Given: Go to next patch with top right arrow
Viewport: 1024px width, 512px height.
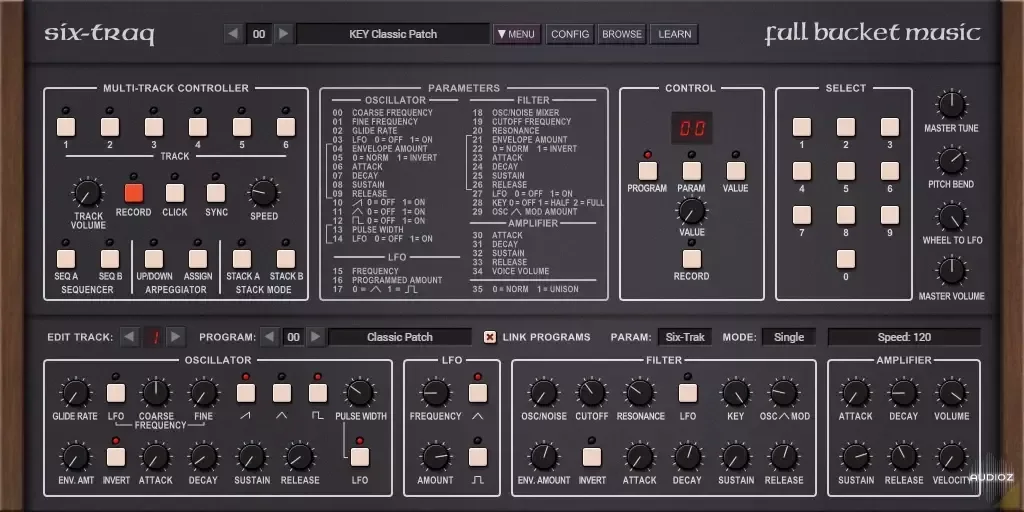Looking at the screenshot, I should tap(283, 34).
